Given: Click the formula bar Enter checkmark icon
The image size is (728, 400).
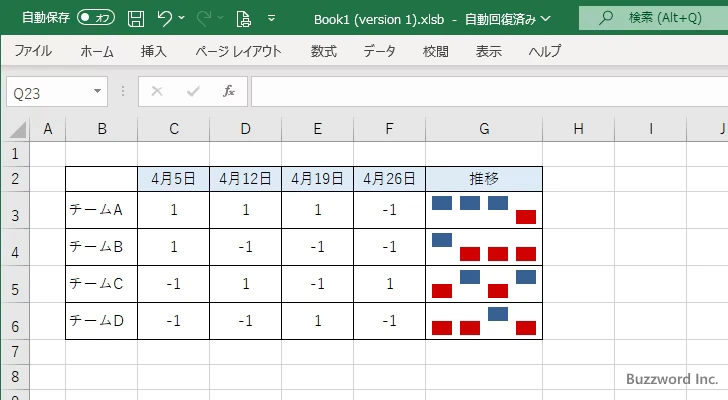Looking at the screenshot, I should coord(193,91).
